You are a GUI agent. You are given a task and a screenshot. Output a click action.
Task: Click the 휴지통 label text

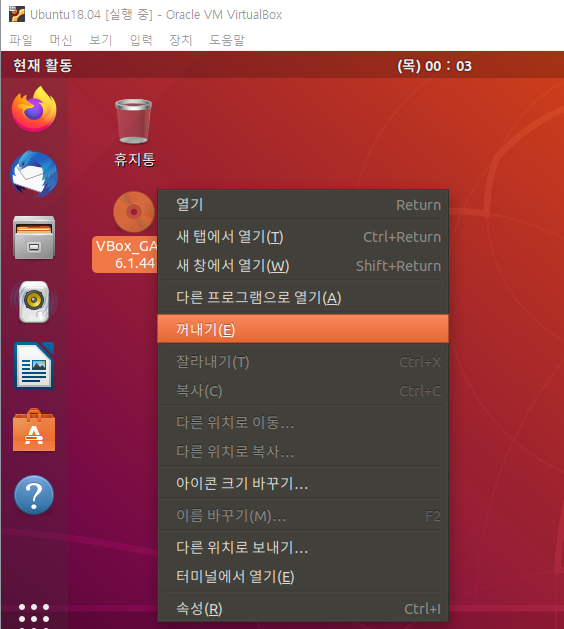[135, 159]
